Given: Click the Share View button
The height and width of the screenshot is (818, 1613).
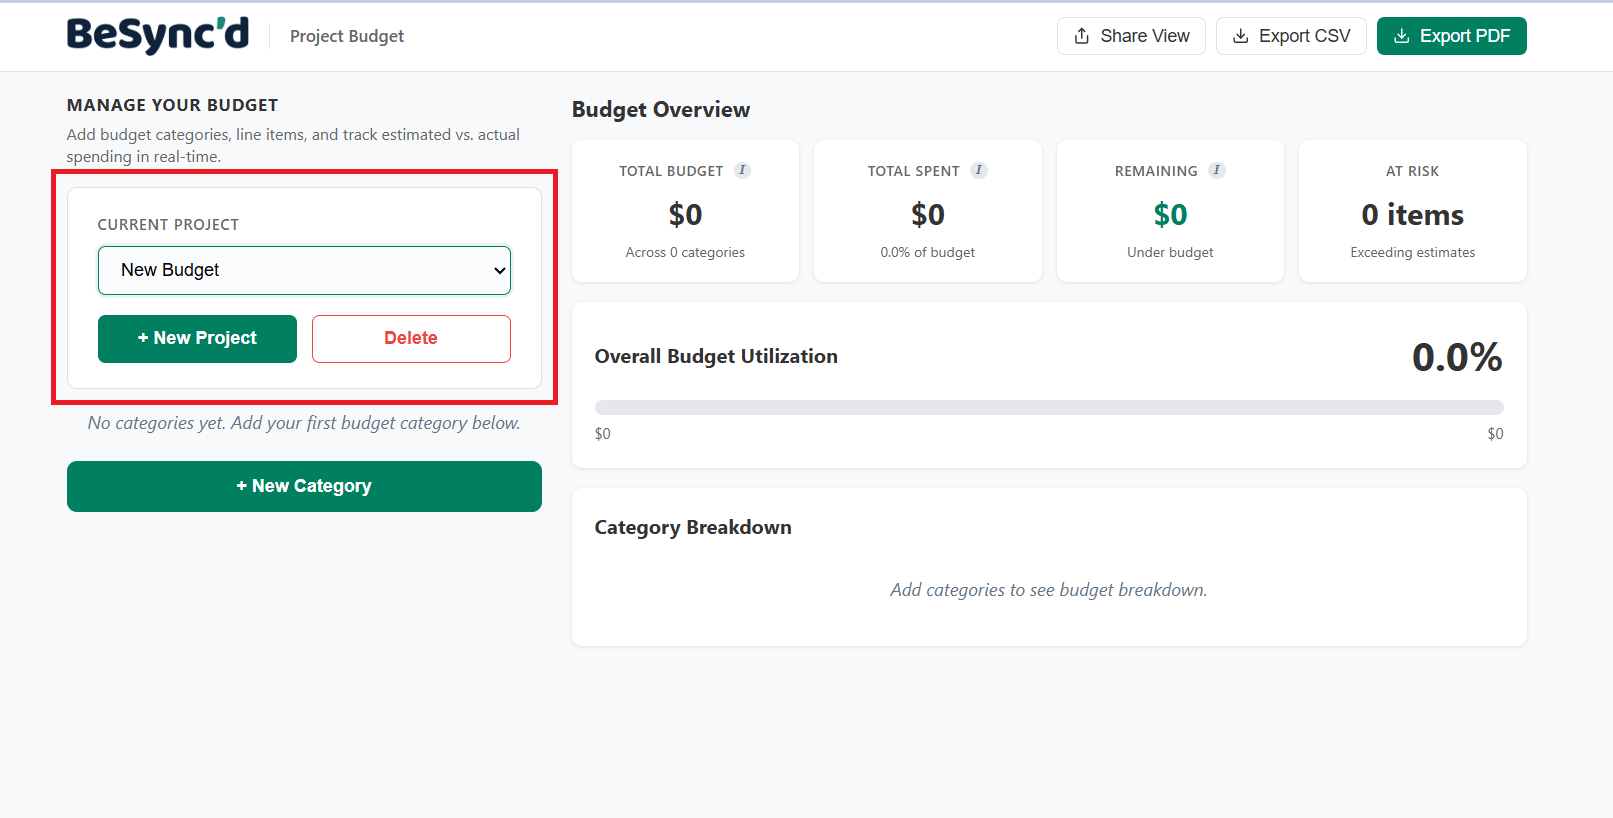Looking at the screenshot, I should [x=1131, y=36].
